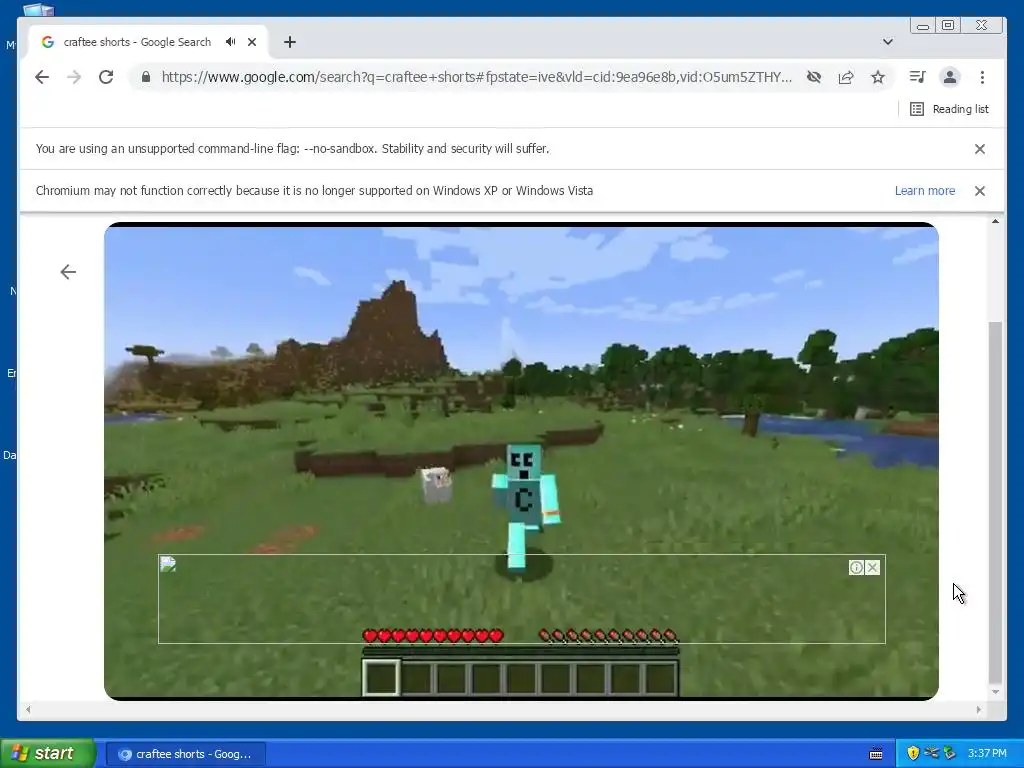This screenshot has height=768, width=1024.
Task: Click the horizontal scroll right arrow
Action: [x=978, y=709]
